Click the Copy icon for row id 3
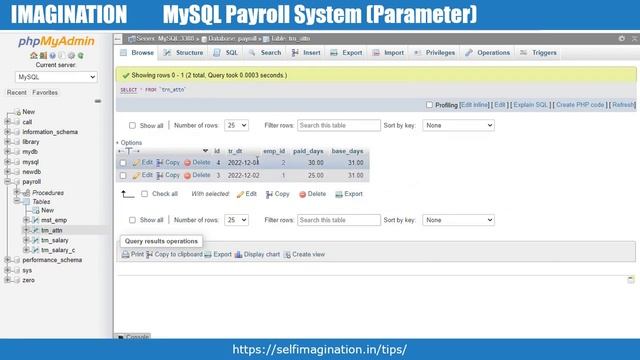This screenshot has height=360, width=640. tap(160, 176)
